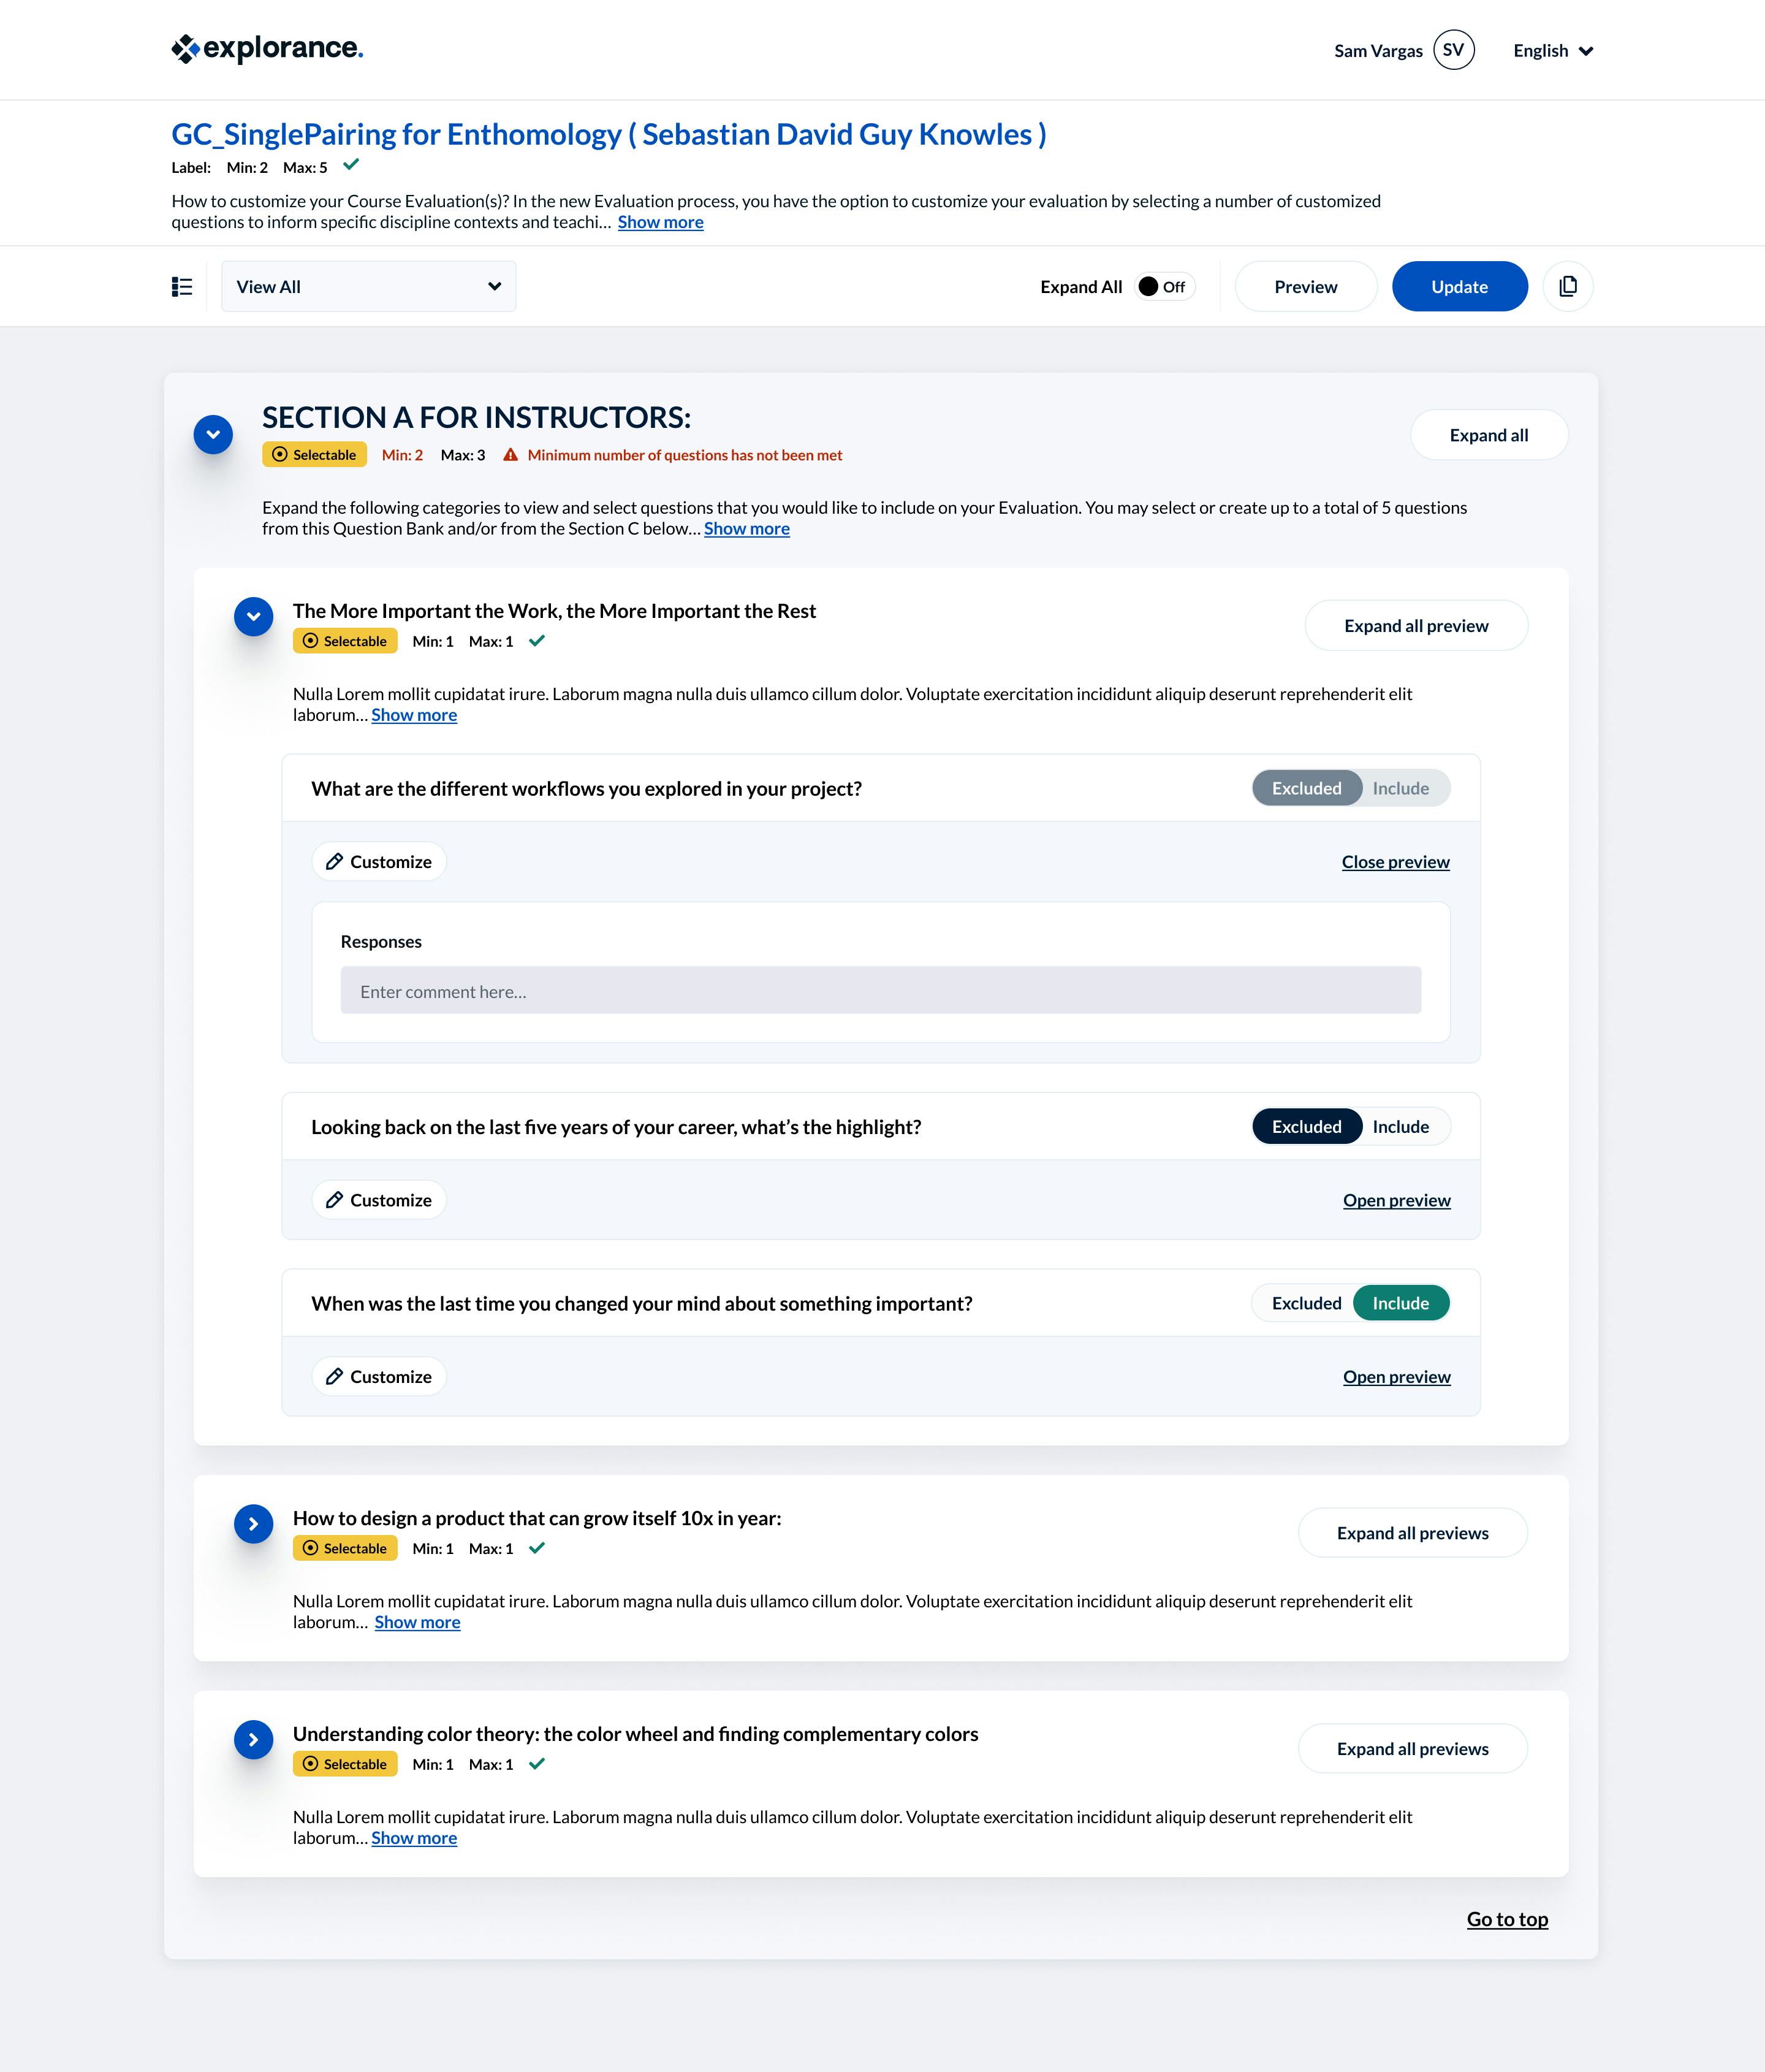Screen dimensions: 1765x2072
Task: Set career highlight question to Include
Action: [x=1400, y=1127]
